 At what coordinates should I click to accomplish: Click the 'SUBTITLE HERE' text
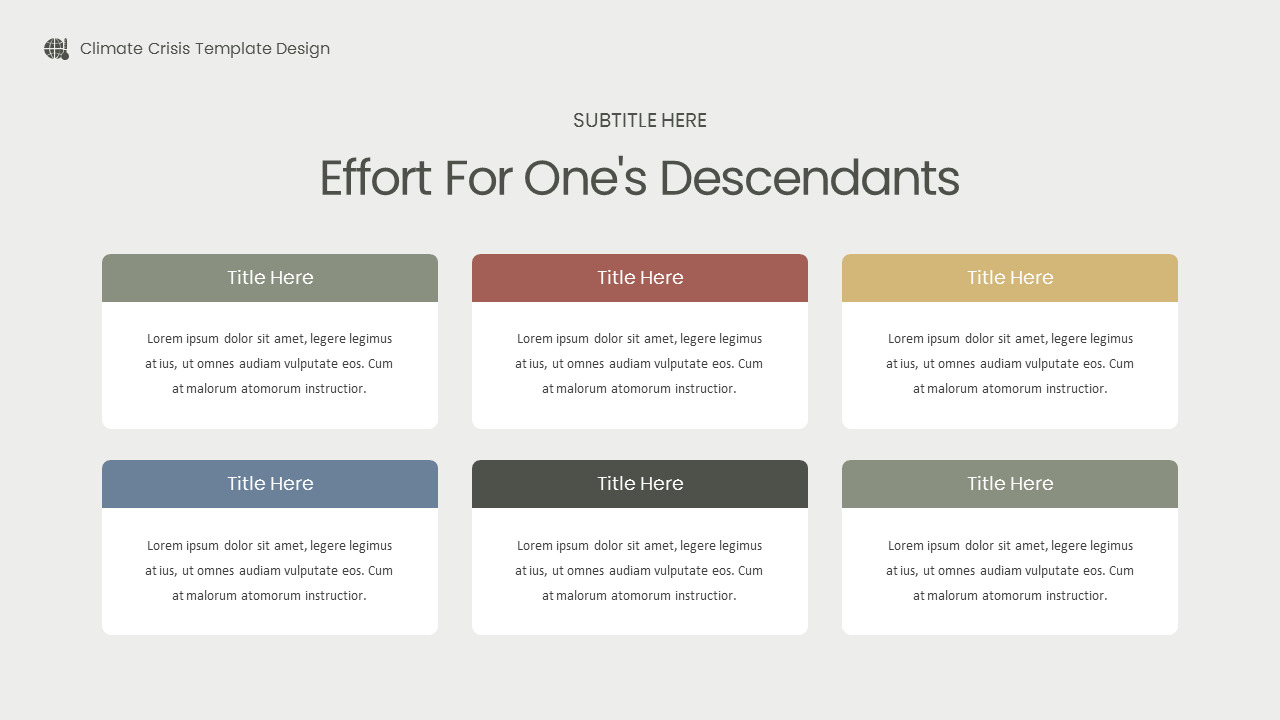coord(640,121)
